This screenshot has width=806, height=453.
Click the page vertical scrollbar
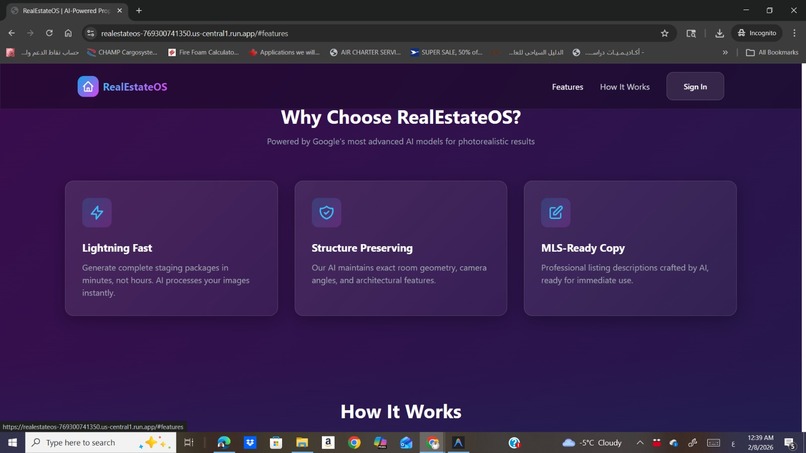coord(803,248)
